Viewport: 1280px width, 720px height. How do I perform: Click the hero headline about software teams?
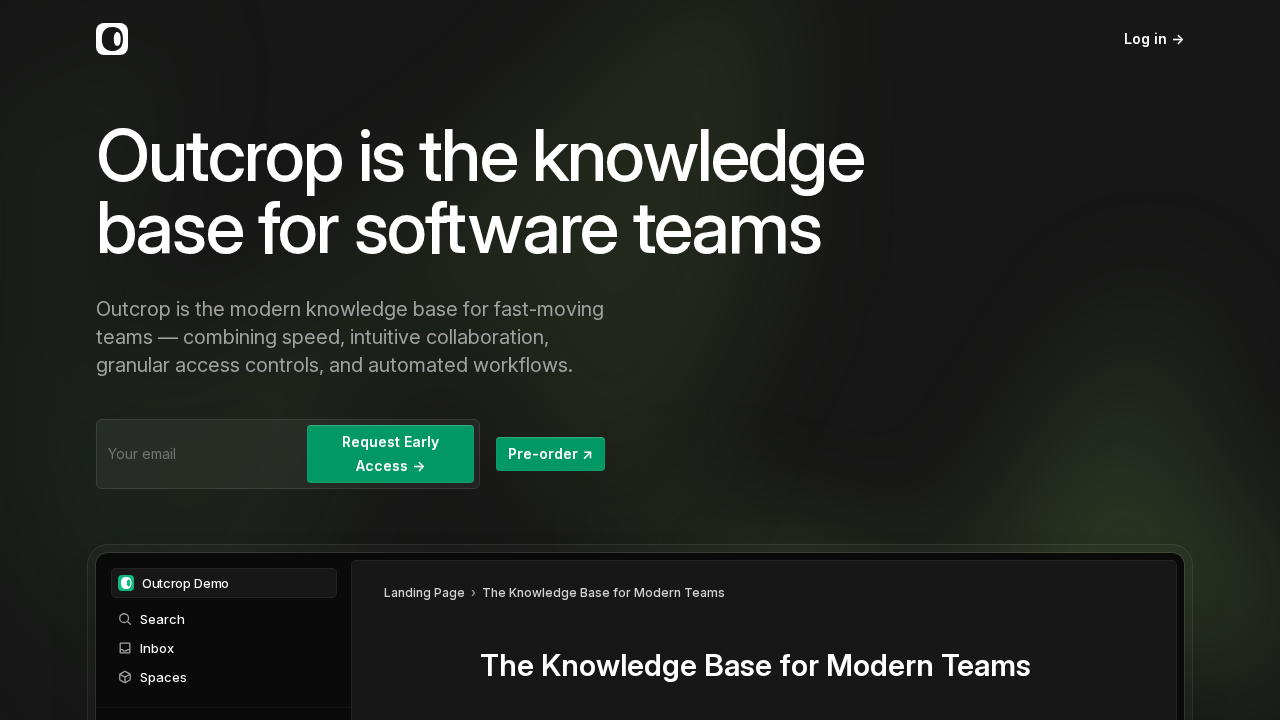(480, 193)
